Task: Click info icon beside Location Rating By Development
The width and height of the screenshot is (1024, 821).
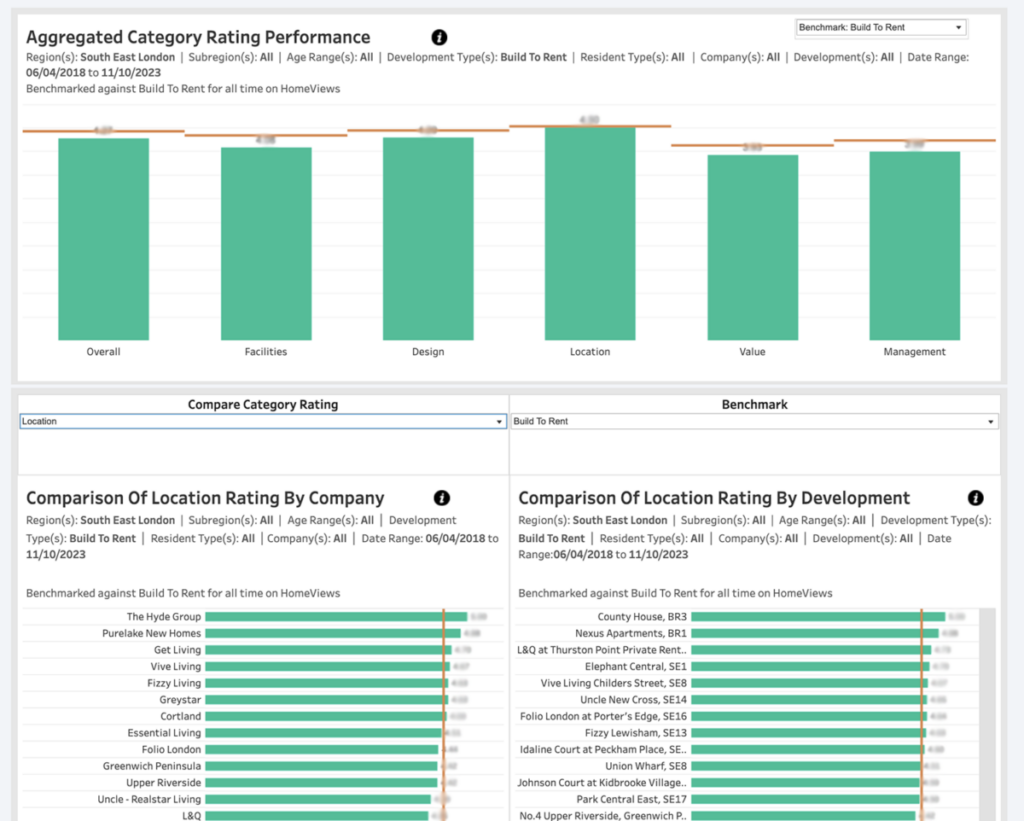Action: click(976, 498)
